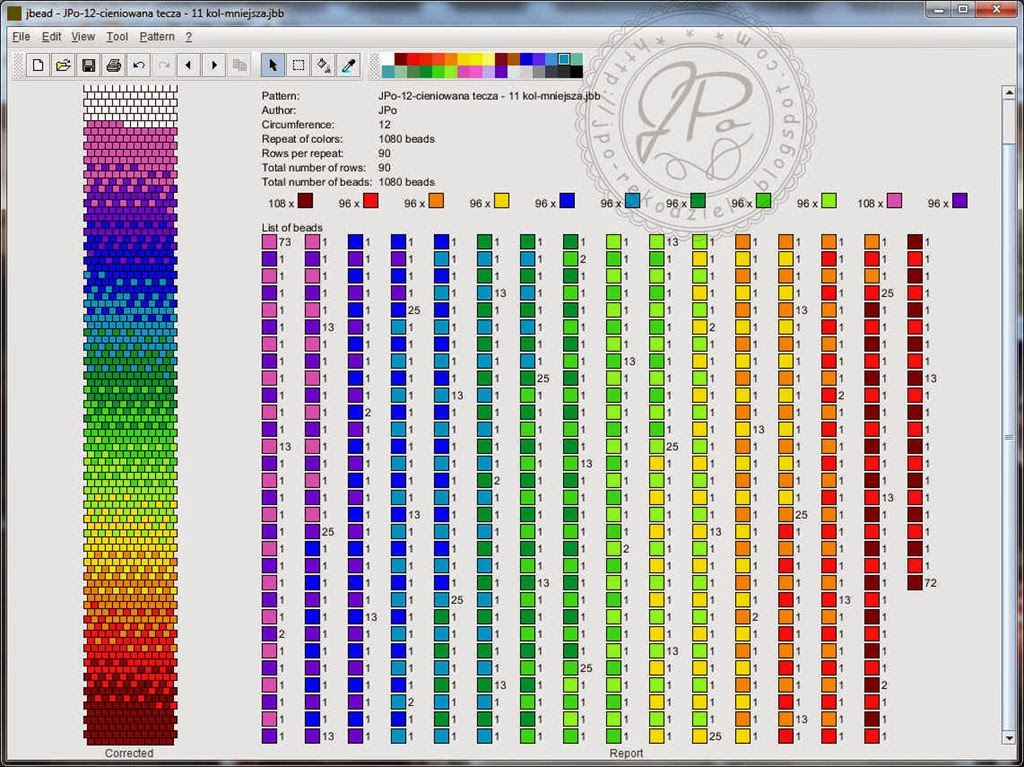Click the vertical scrollbar down arrow

tap(1008, 737)
